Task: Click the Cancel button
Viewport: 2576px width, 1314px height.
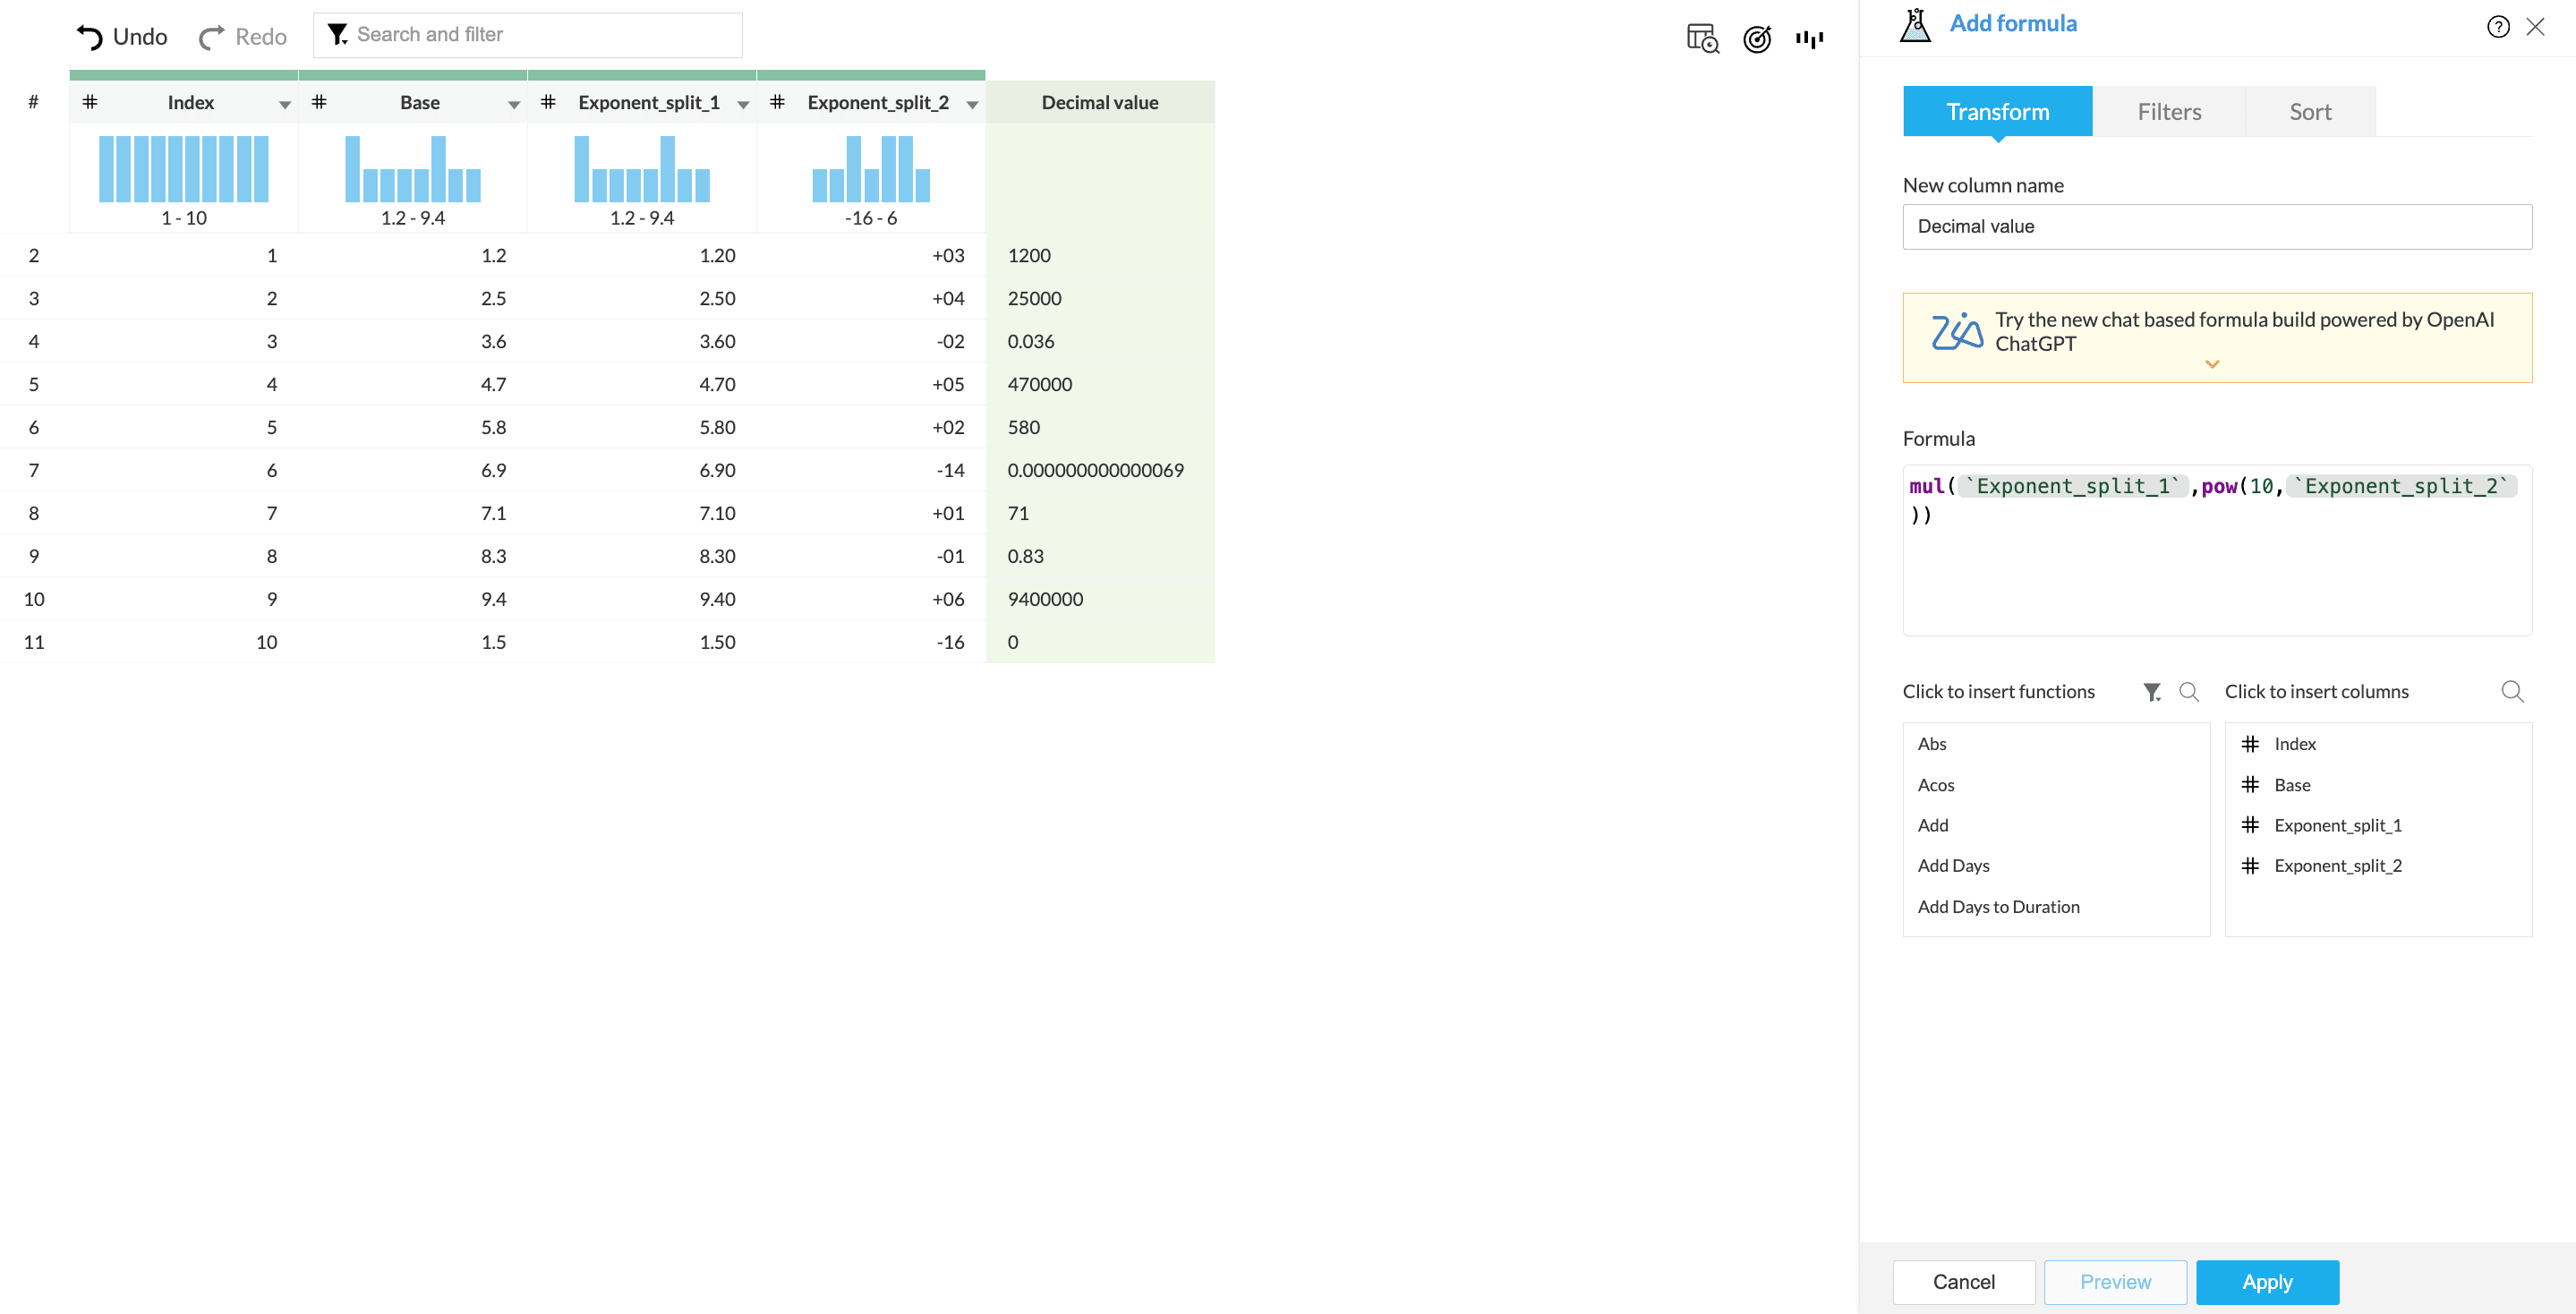Action: click(x=1963, y=1282)
